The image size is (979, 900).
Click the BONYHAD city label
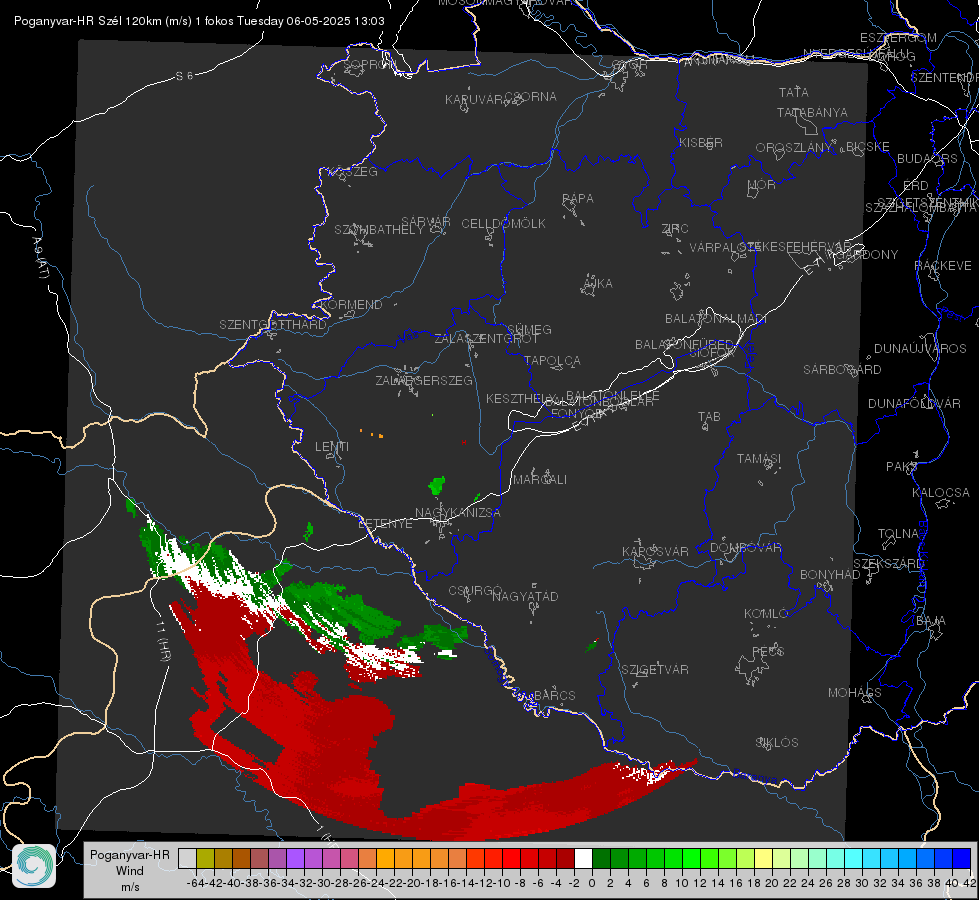pyautogui.click(x=830, y=575)
